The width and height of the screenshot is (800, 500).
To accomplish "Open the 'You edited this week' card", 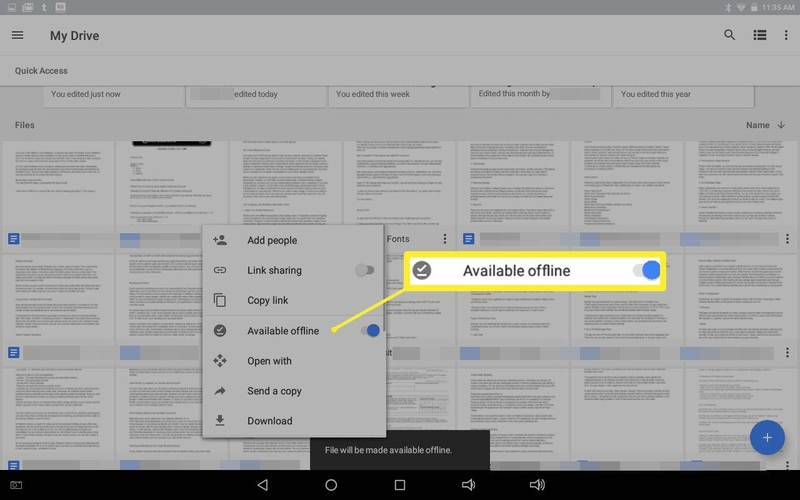I will tap(398, 96).
